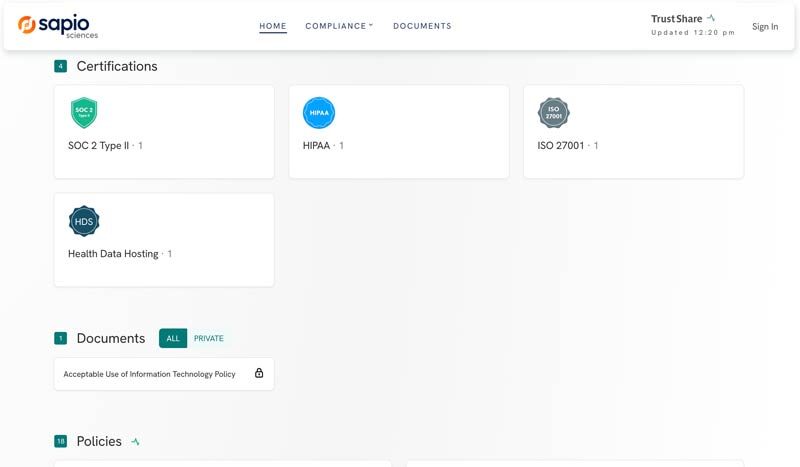Image resolution: width=800 pixels, height=467 pixels.
Task: Click the Sapio Sciences logo
Action: [58, 26]
